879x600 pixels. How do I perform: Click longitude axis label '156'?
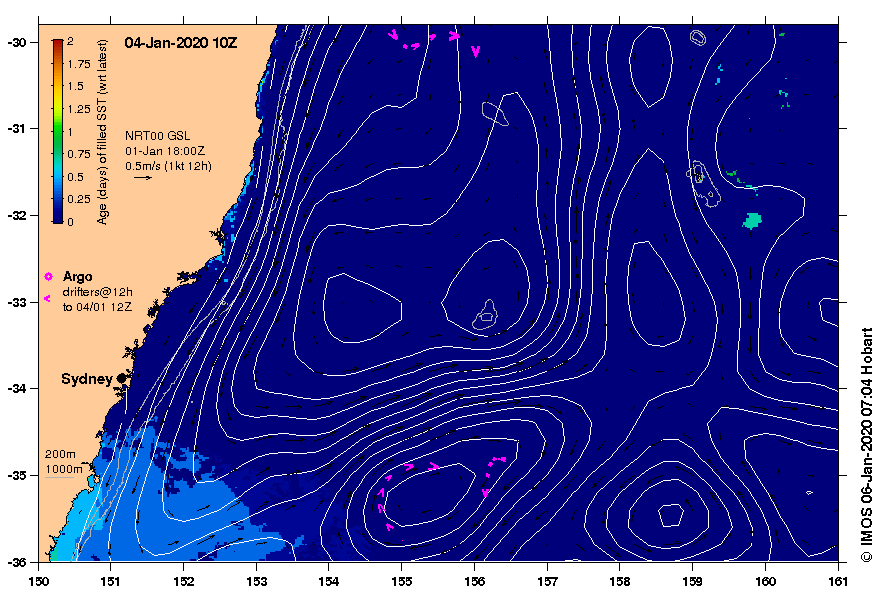(x=474, y=581)
